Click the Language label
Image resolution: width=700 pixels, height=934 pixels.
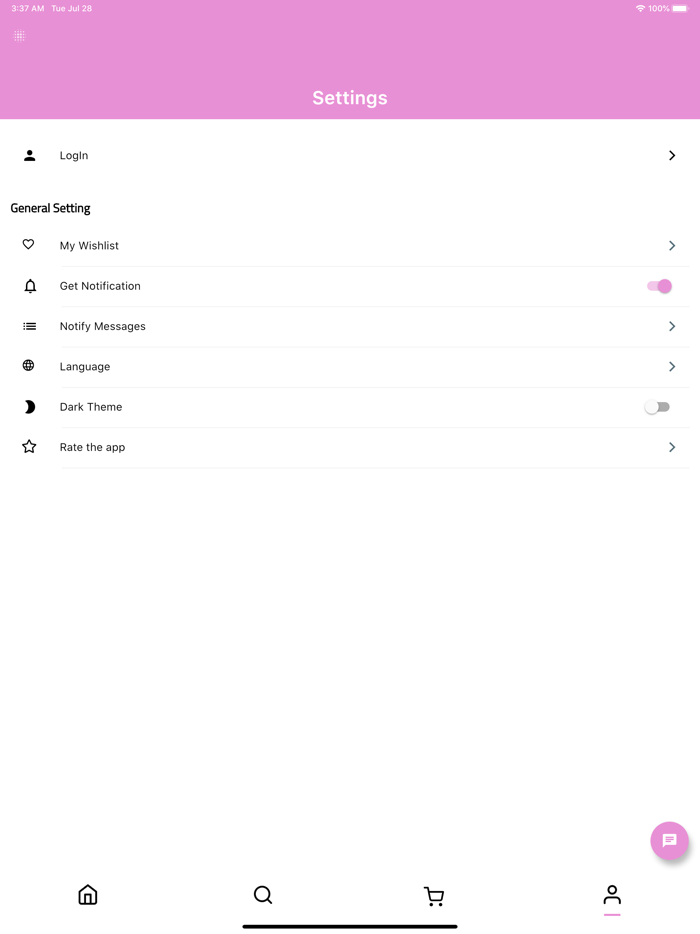[x=85, y=367]
